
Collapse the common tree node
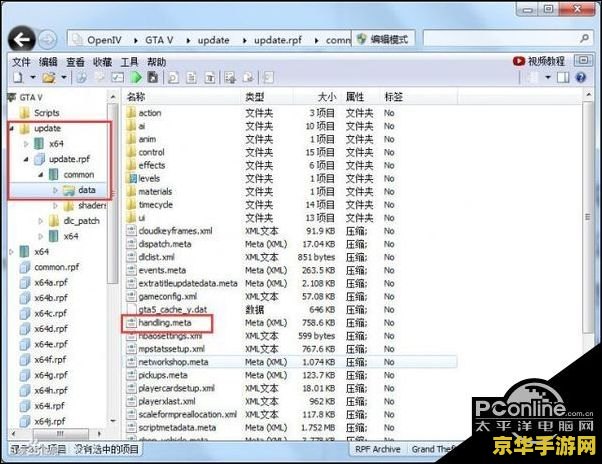[41, 175]
